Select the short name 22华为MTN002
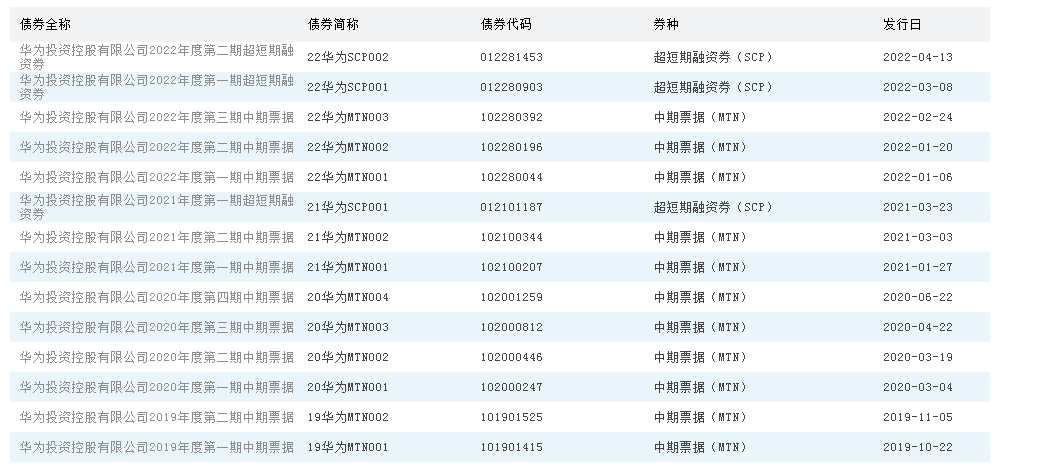This screenshot has width=1046, height=468. point(347,147)
